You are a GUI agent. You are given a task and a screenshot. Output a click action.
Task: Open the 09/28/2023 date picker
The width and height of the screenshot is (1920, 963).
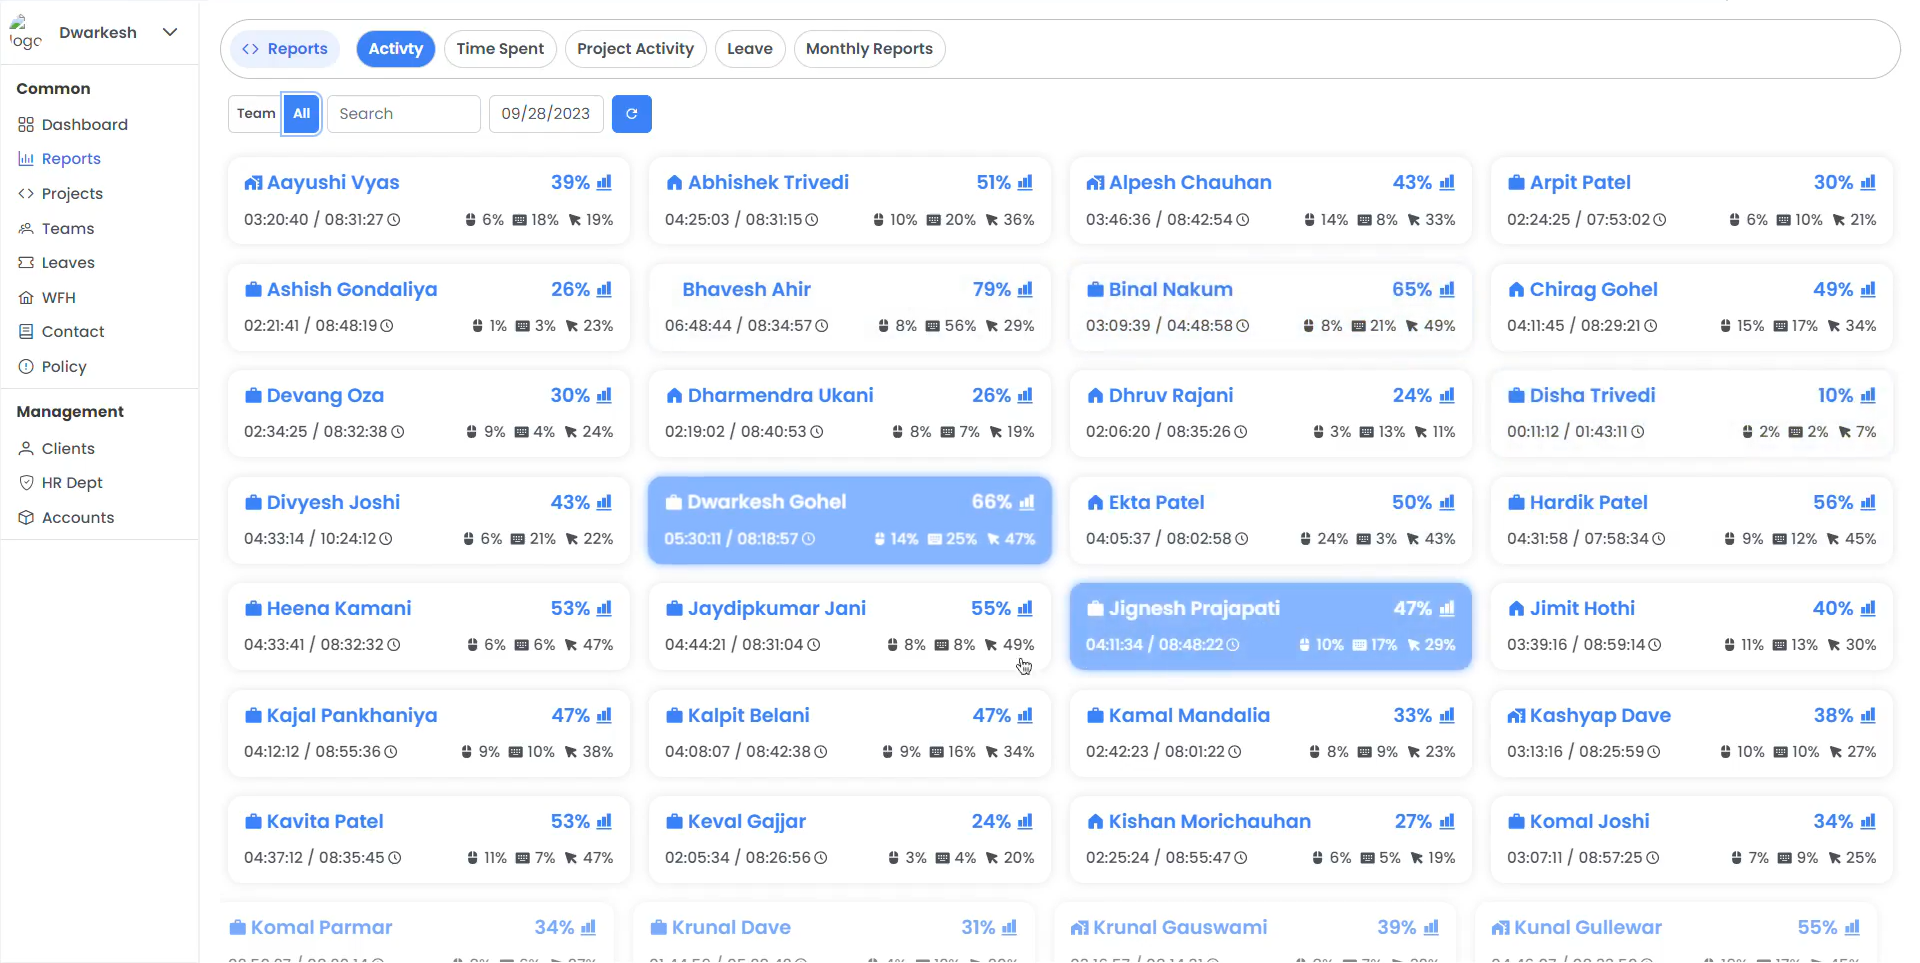pyautogui.click(x=546, y=114)
